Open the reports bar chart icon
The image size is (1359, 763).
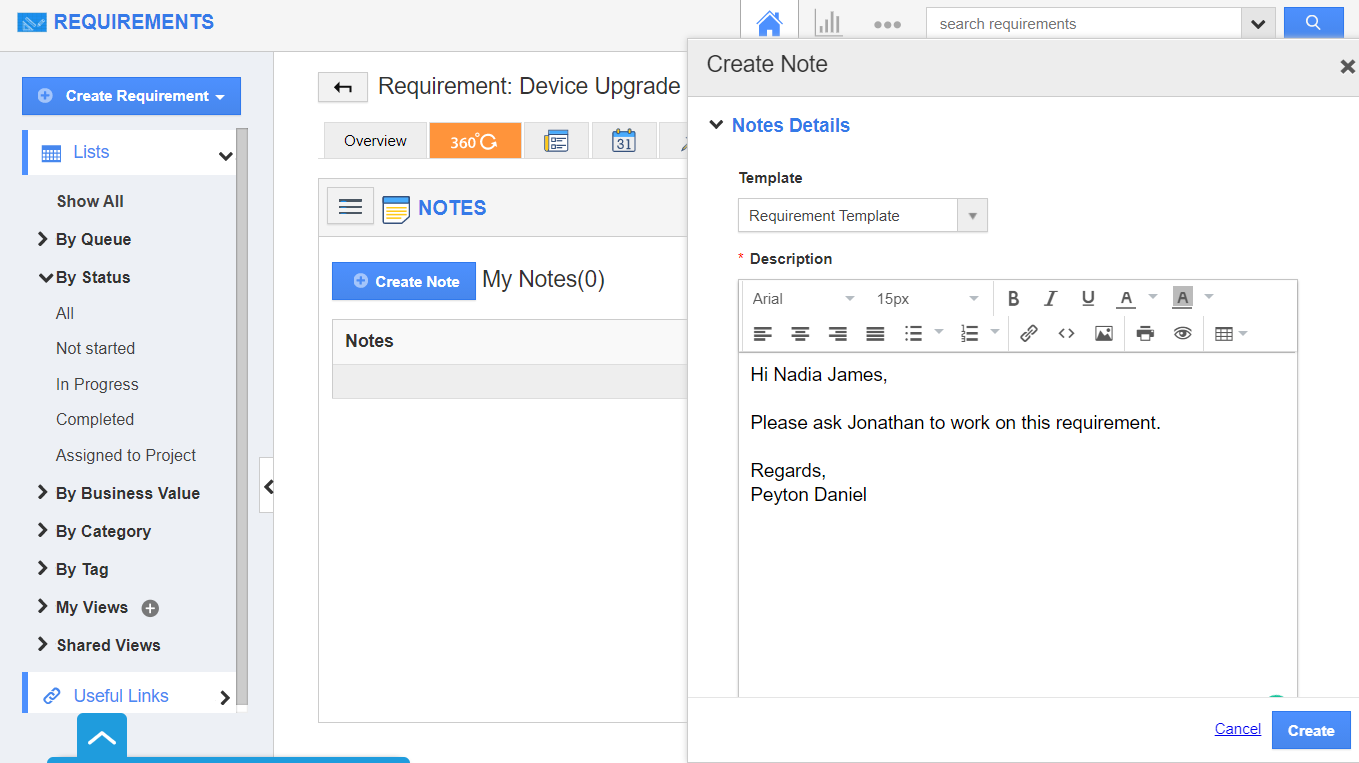pyautogui.click(x=828, y=23)
